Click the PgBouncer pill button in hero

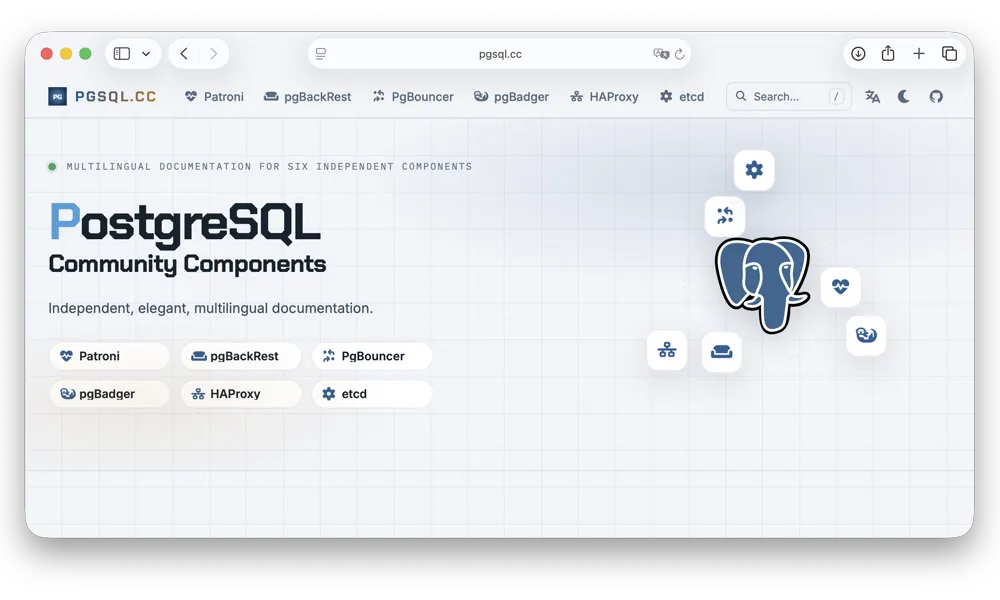(x=372, y=356)
